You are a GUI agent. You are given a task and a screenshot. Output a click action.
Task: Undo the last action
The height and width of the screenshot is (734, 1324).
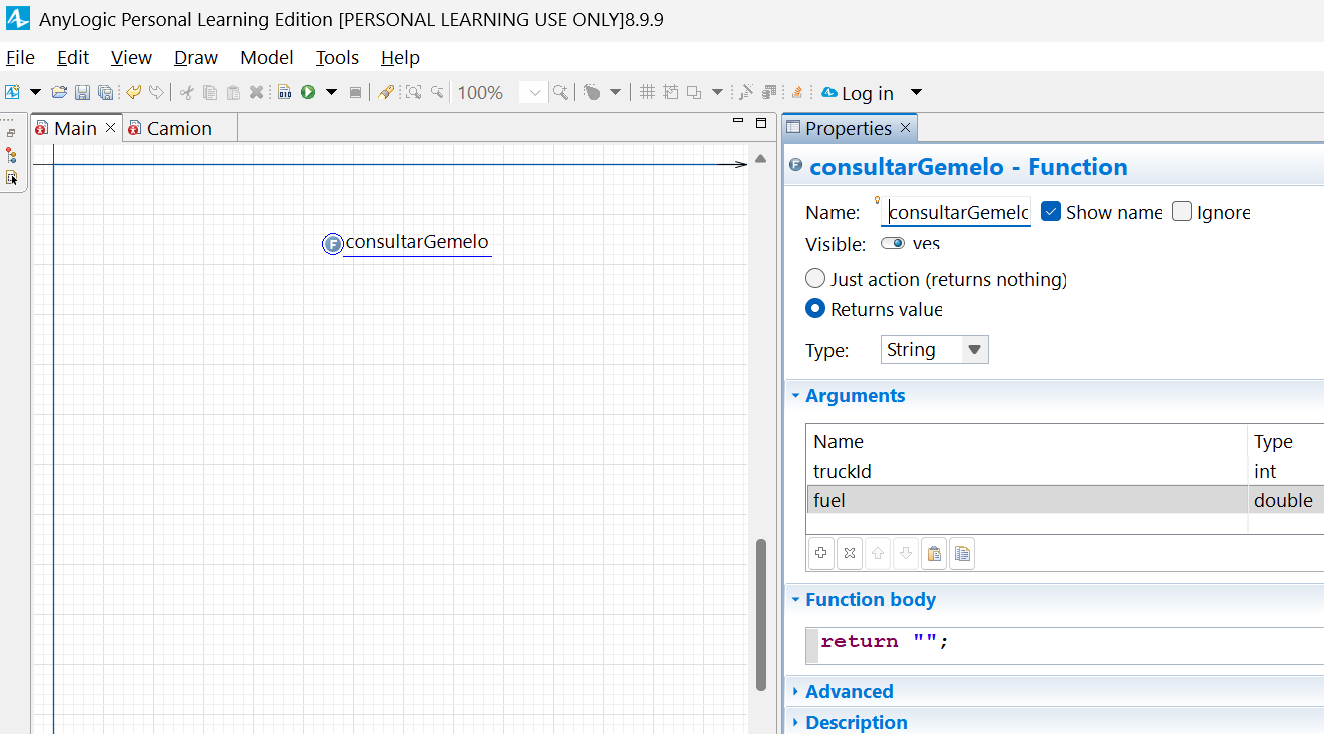[x=133, y=92]
